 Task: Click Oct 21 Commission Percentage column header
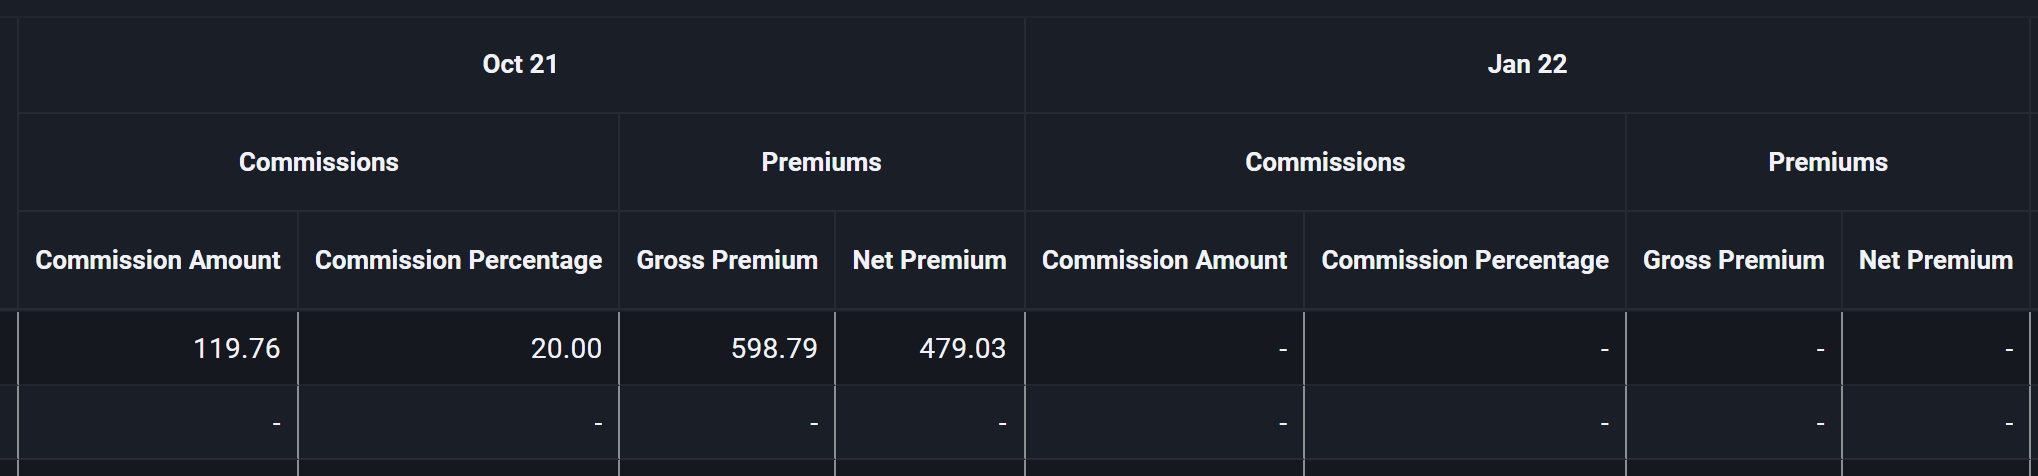(x=458, y=260)
